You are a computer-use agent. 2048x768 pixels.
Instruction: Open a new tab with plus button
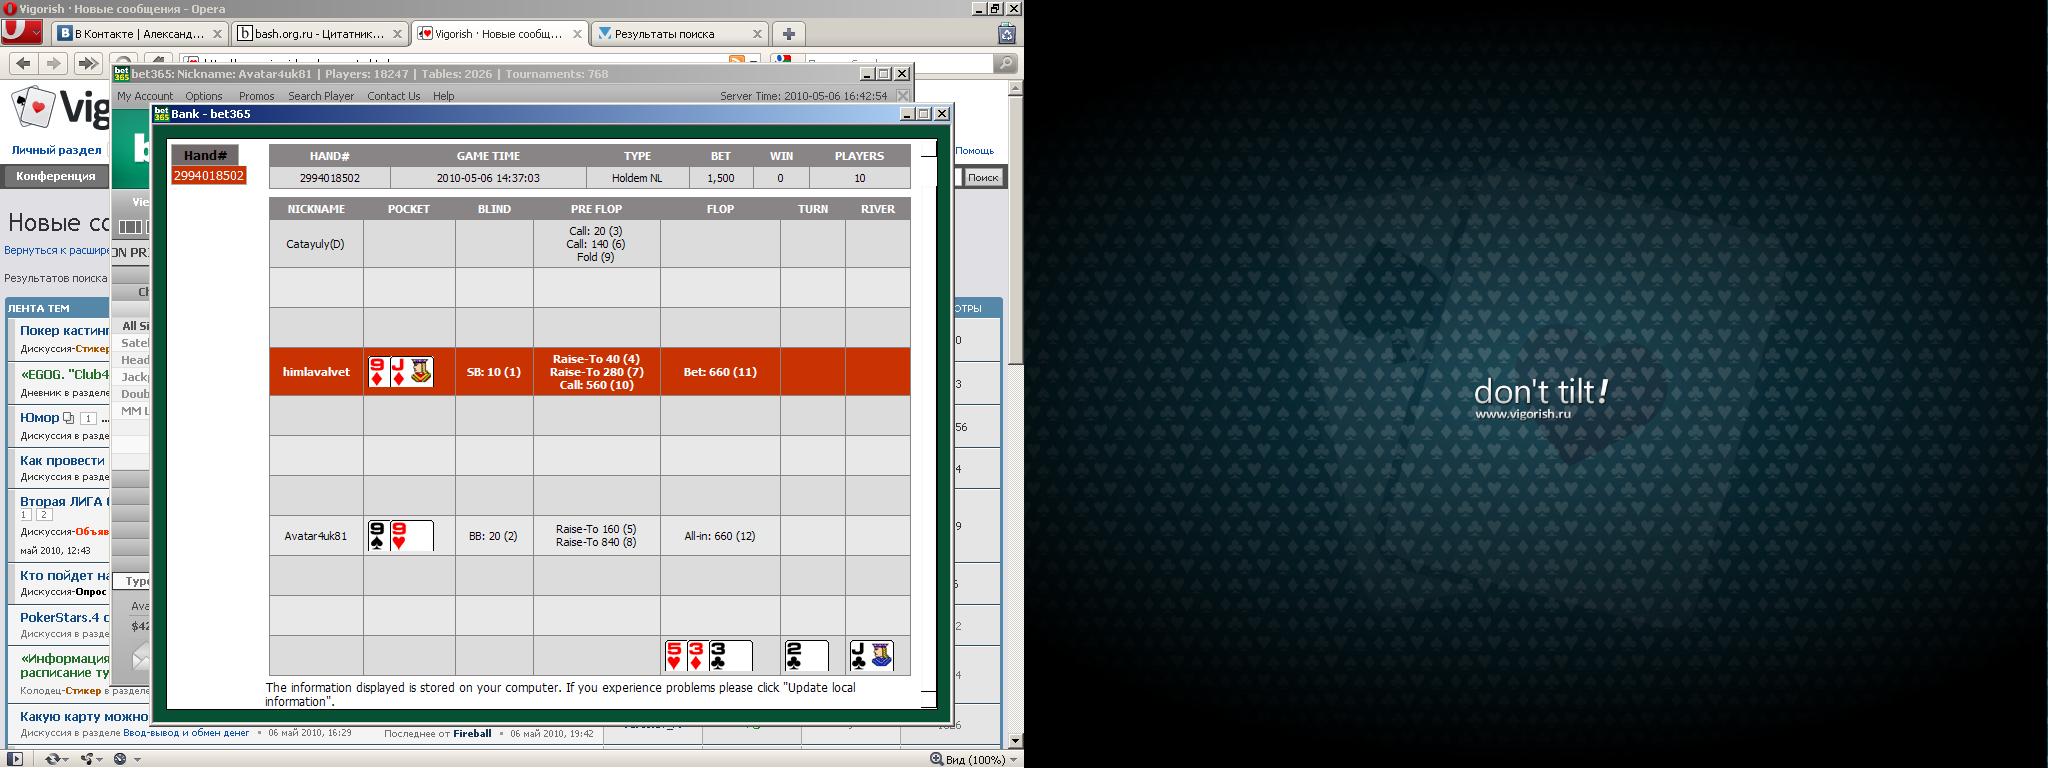click(788, 33)
